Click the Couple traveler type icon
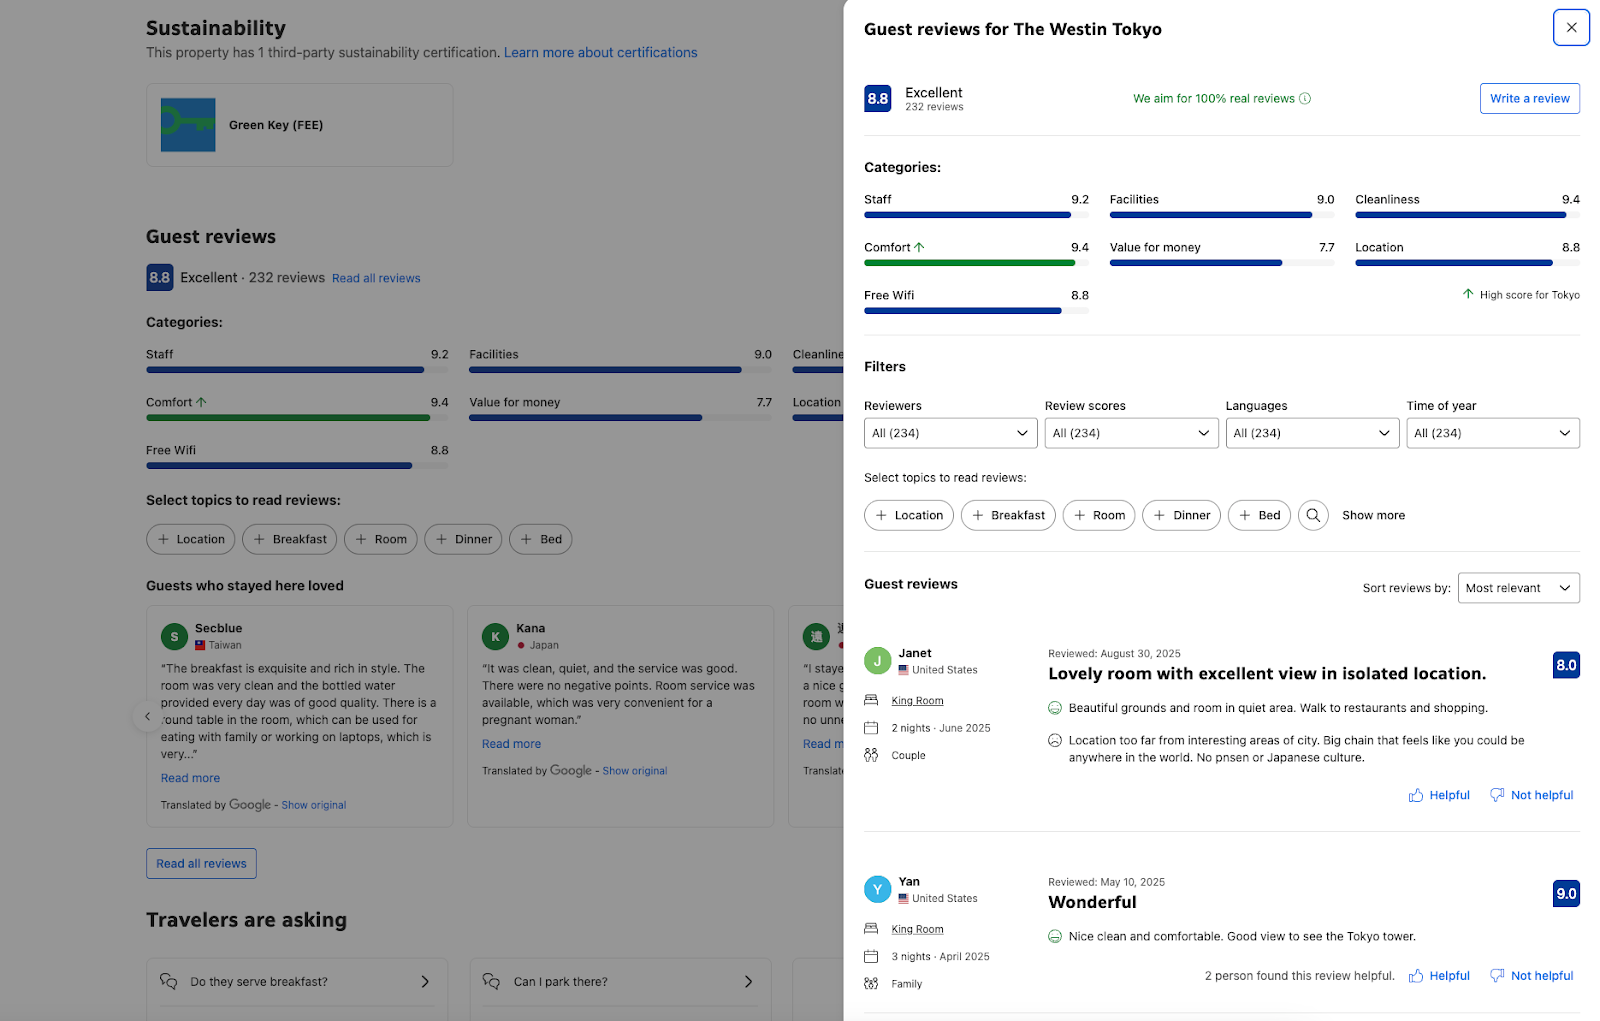 click(x=871, y=755)
